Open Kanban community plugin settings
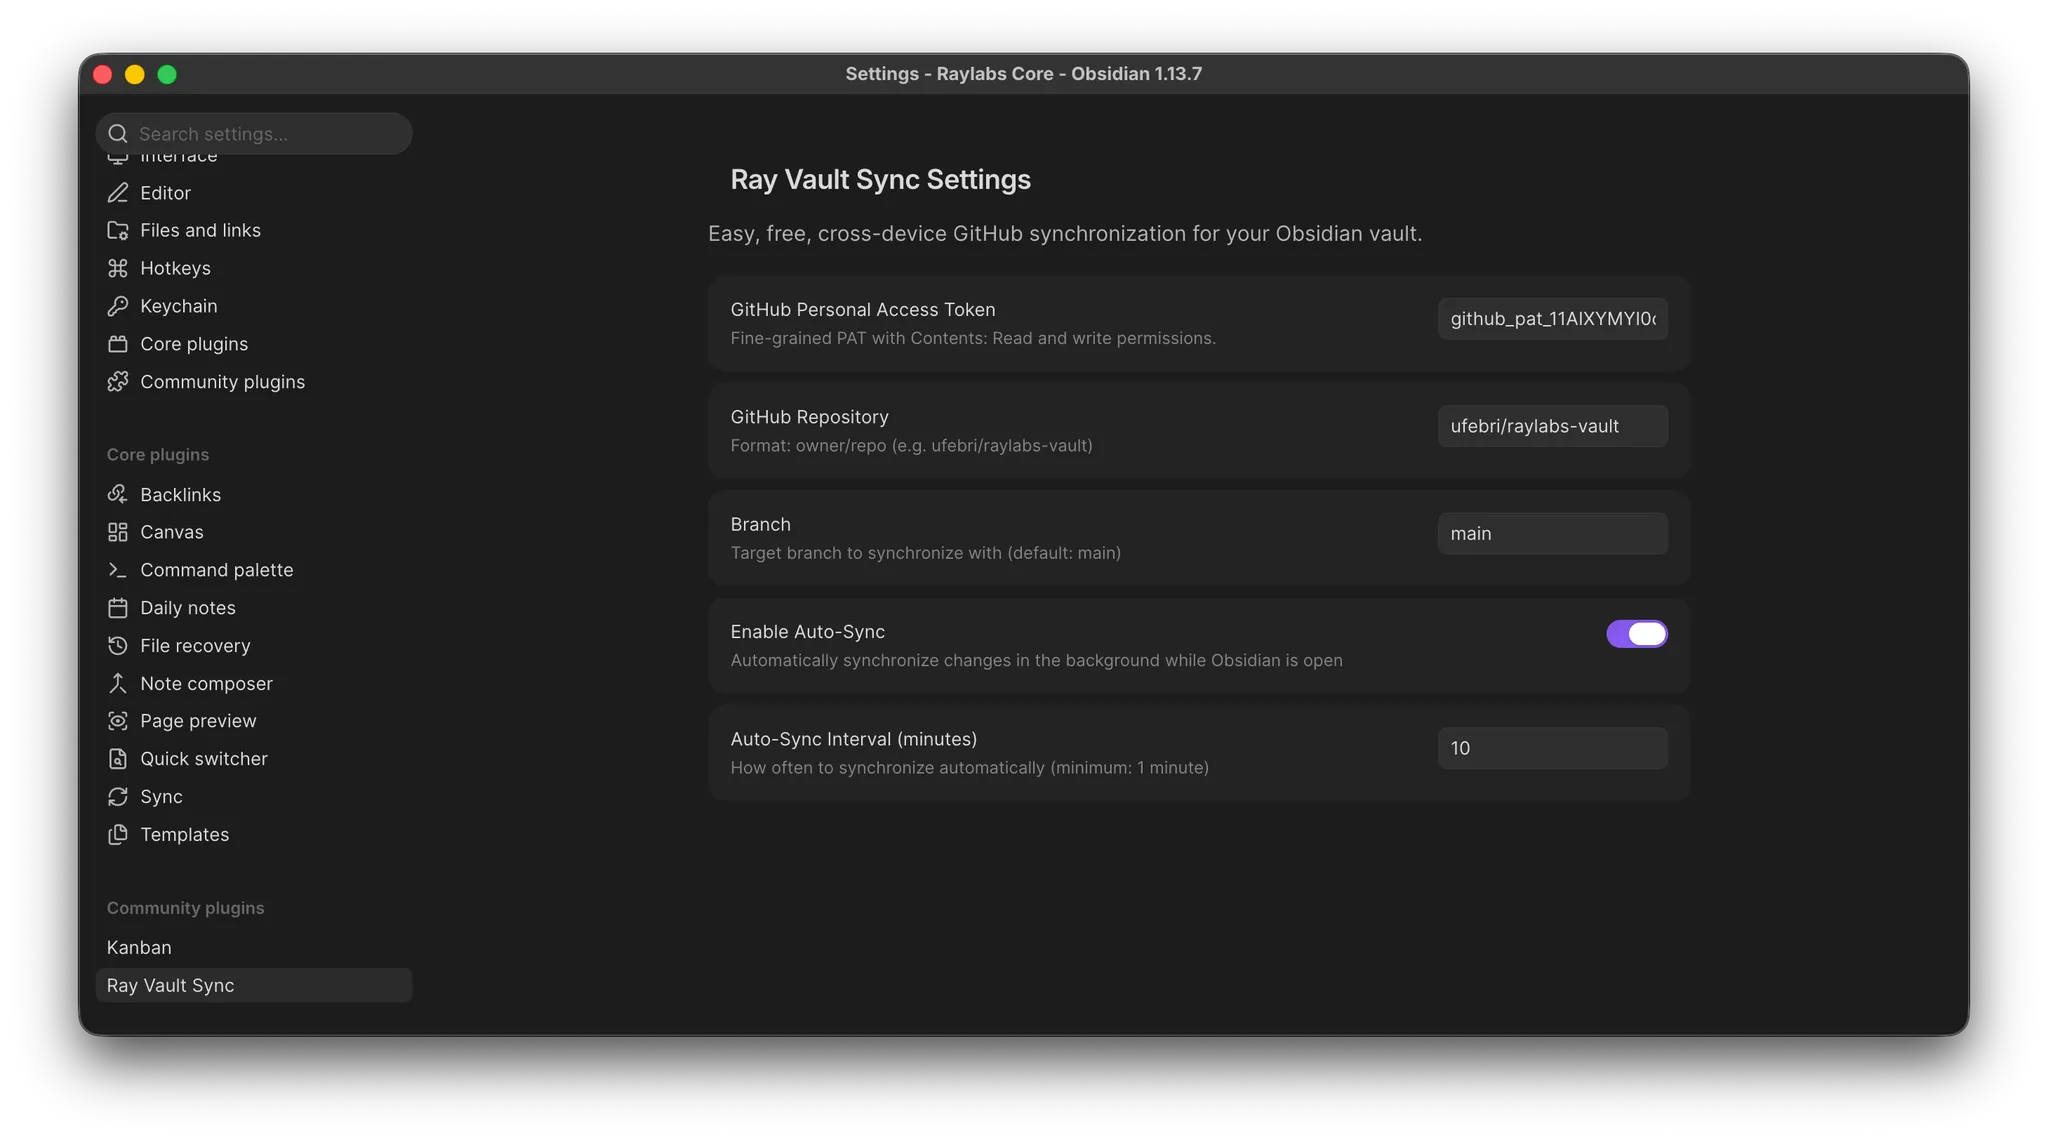 [254, 948]
